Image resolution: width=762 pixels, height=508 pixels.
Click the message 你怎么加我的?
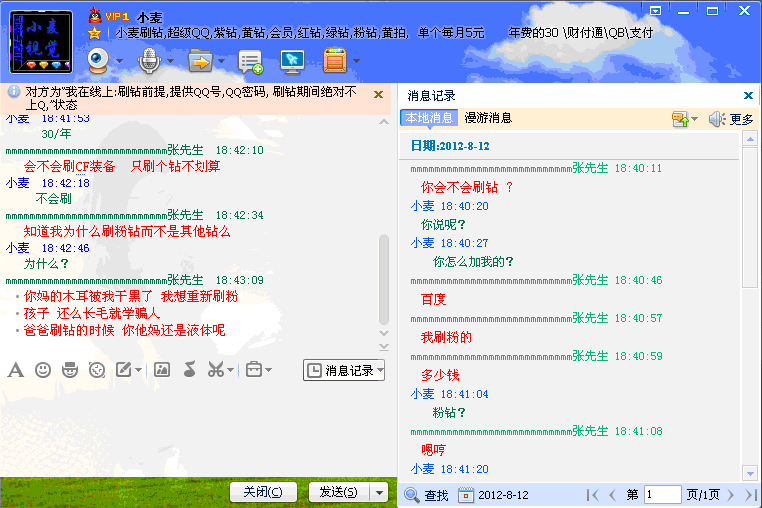click(x=473, y=262)
